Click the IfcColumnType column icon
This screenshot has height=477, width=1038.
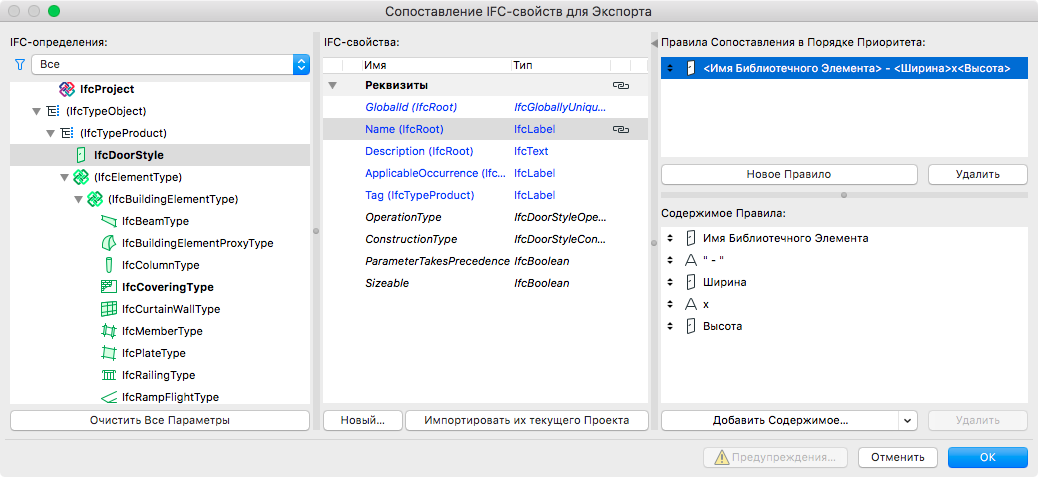109,265
